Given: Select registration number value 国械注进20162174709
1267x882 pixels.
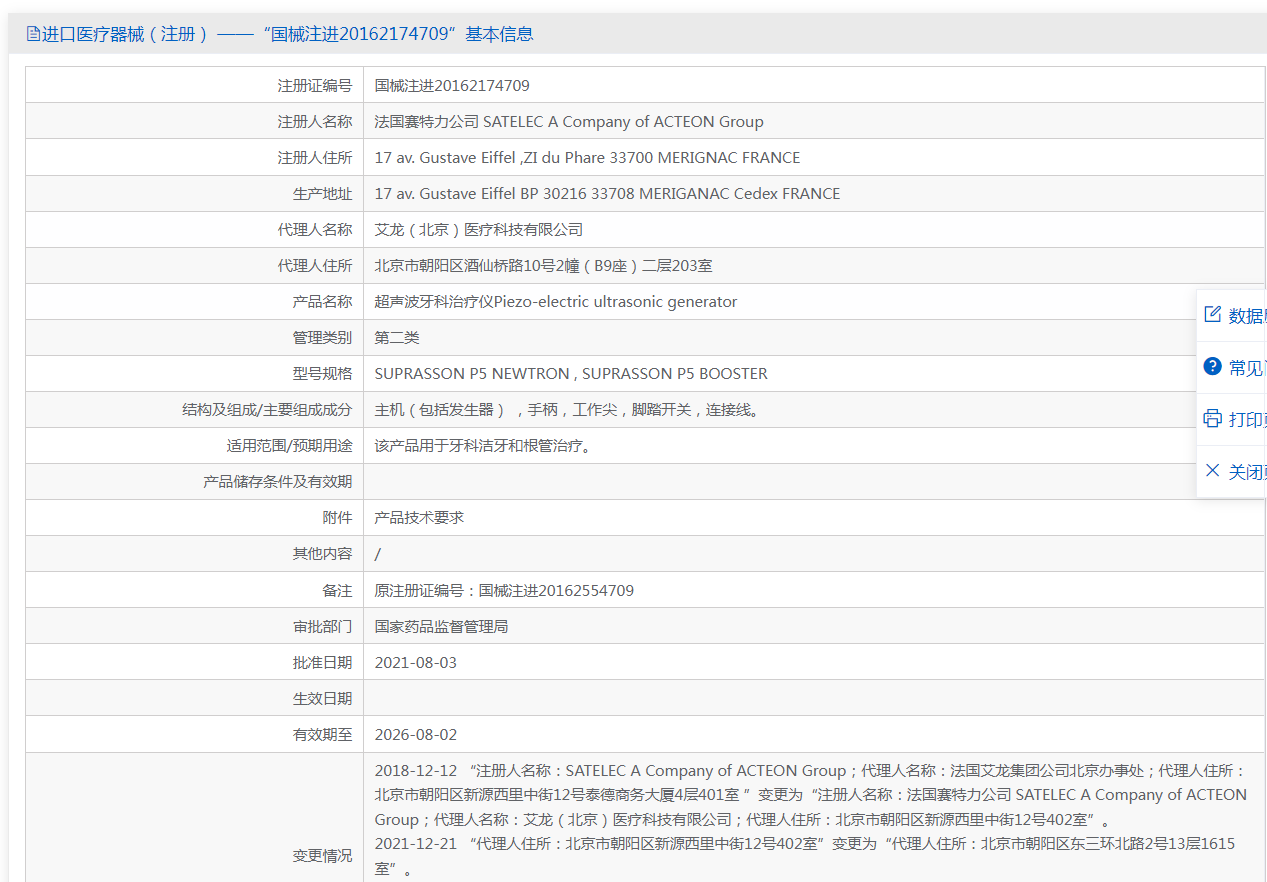Looking at the screenshot, I should (452, 86).
